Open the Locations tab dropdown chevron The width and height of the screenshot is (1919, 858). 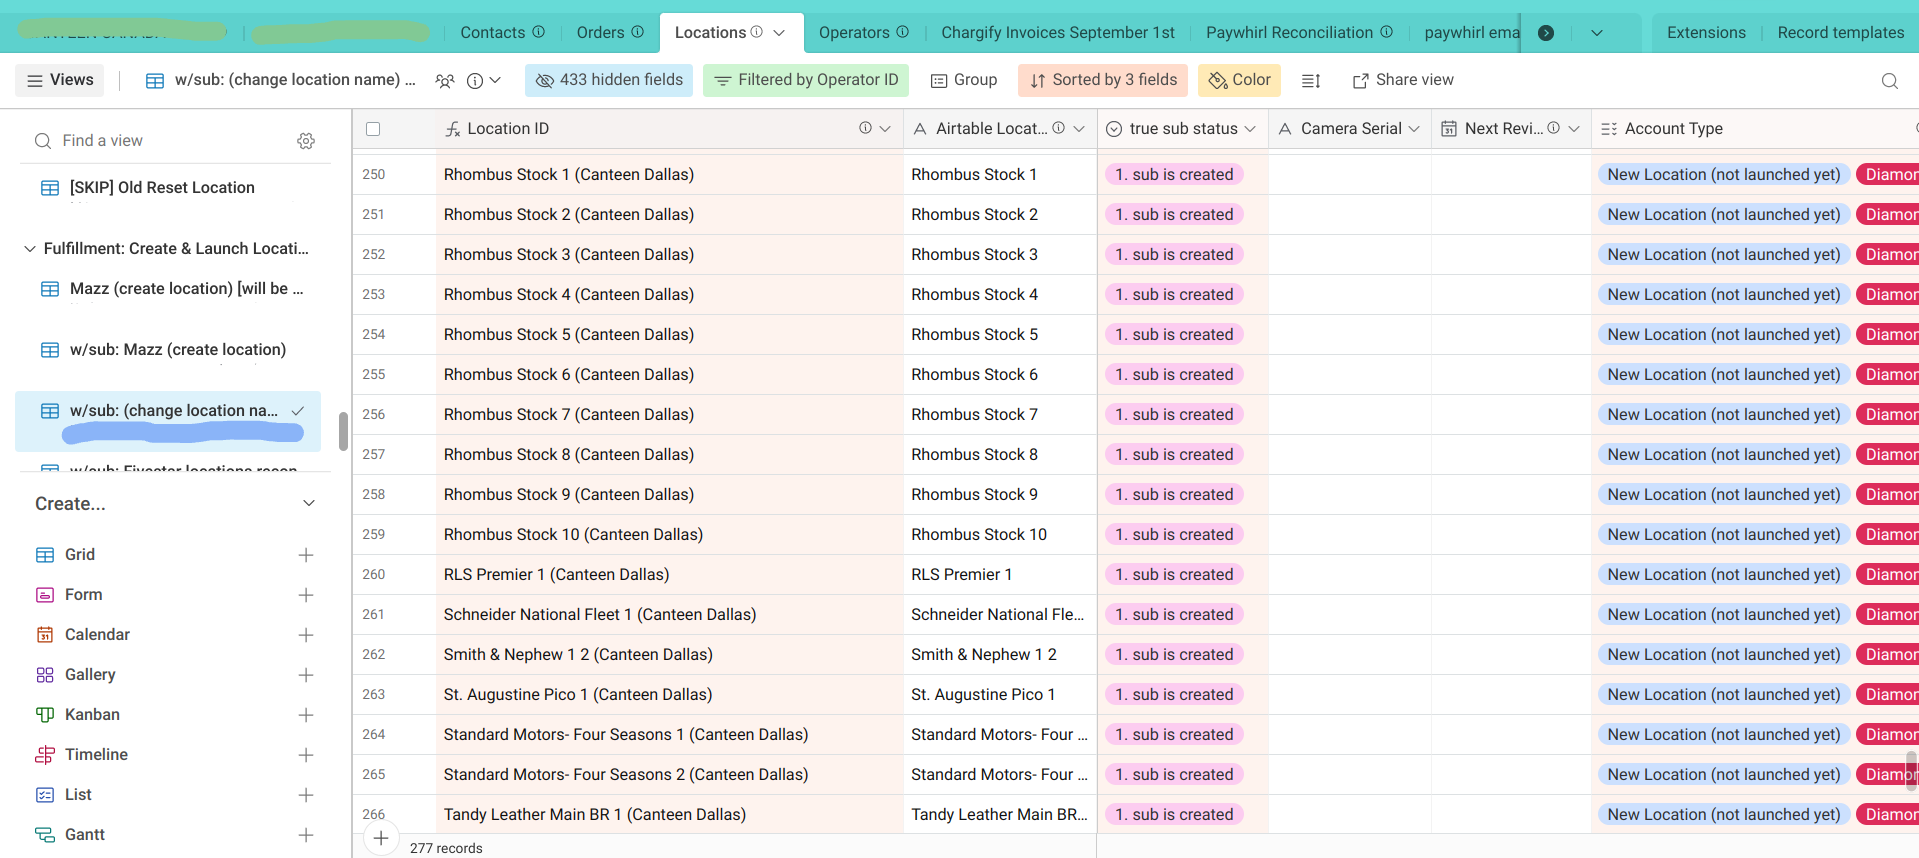coord(779,33)
